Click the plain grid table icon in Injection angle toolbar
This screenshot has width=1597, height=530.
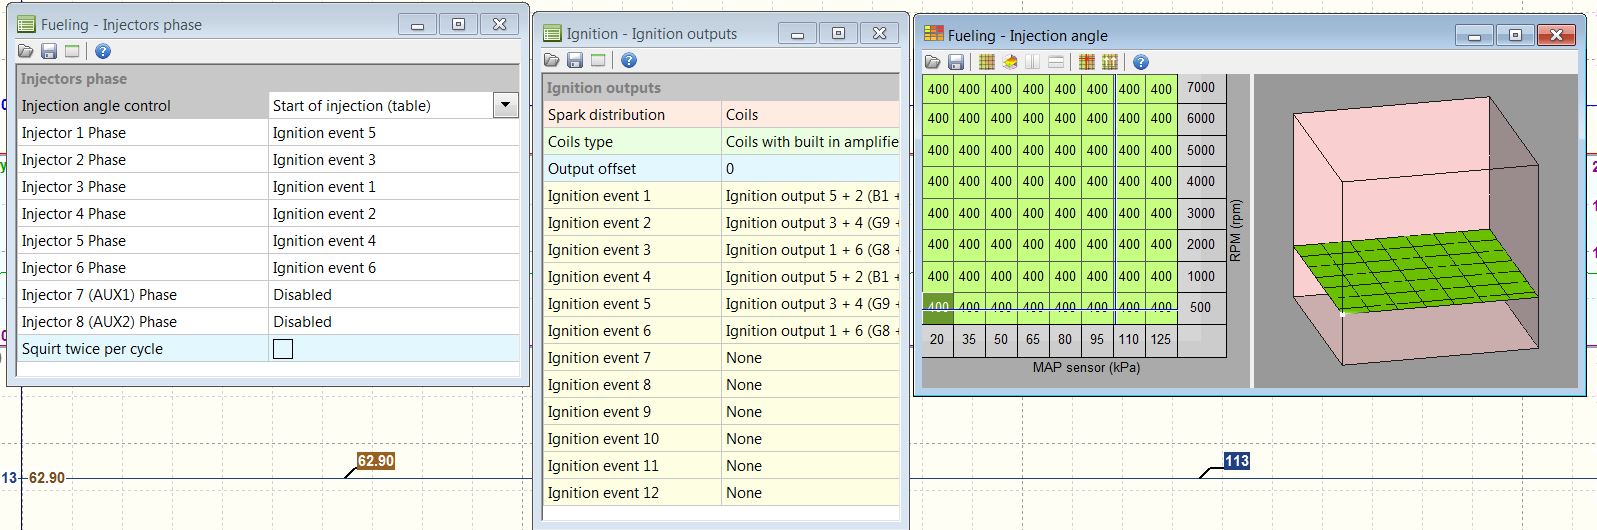point(986,62)
